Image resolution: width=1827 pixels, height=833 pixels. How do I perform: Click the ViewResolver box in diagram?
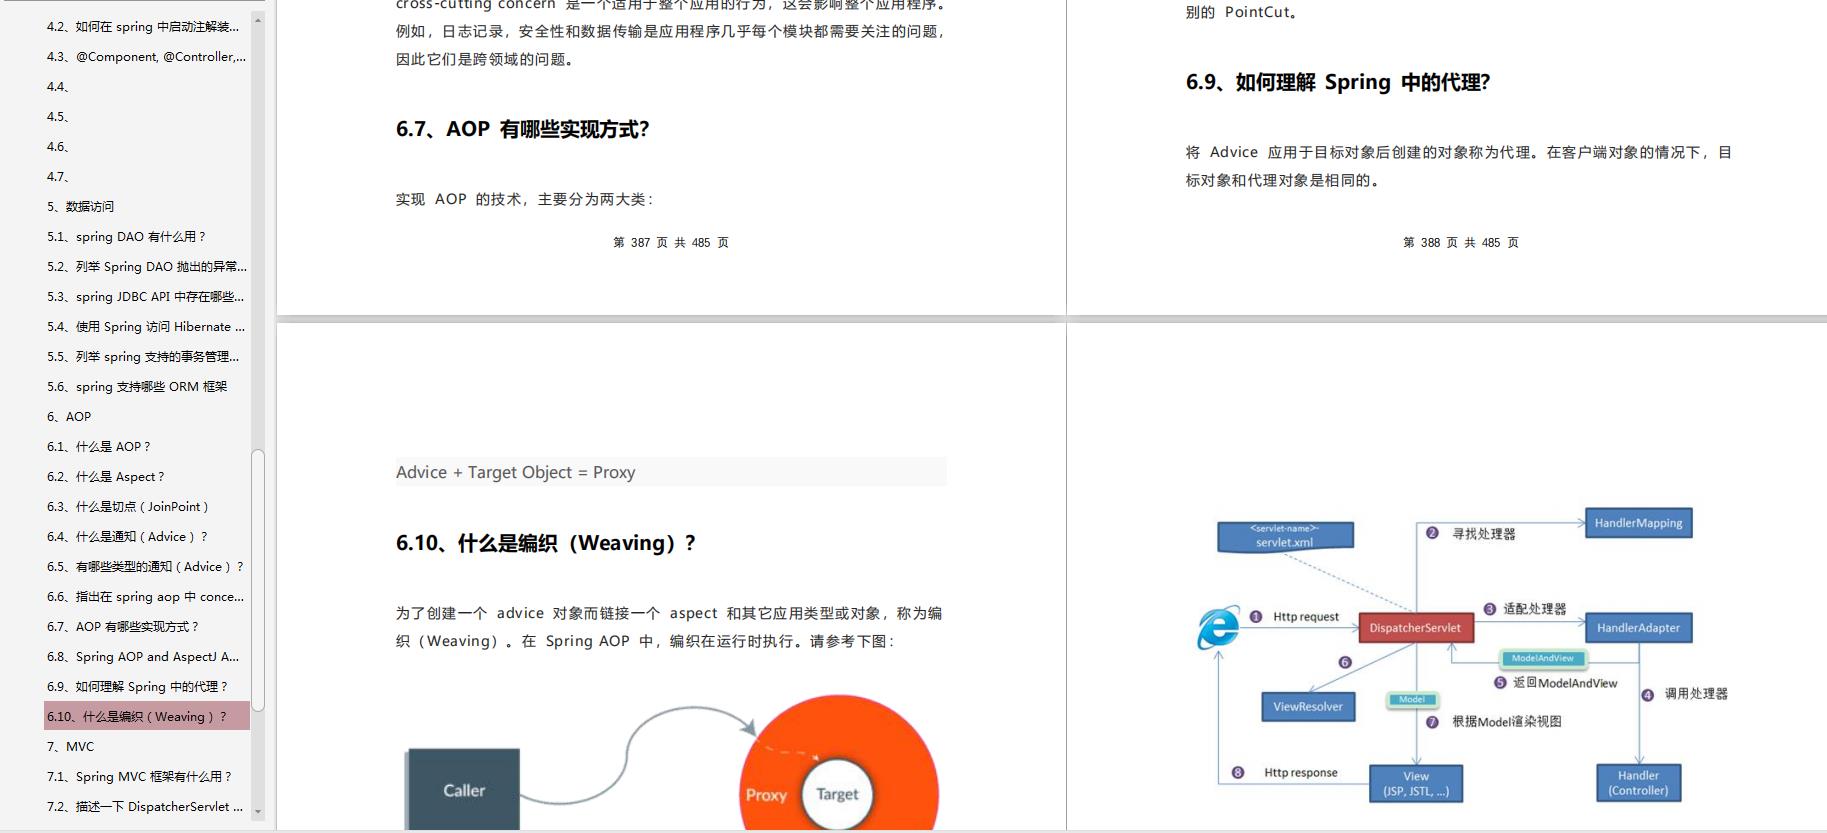click(1308, 707)
